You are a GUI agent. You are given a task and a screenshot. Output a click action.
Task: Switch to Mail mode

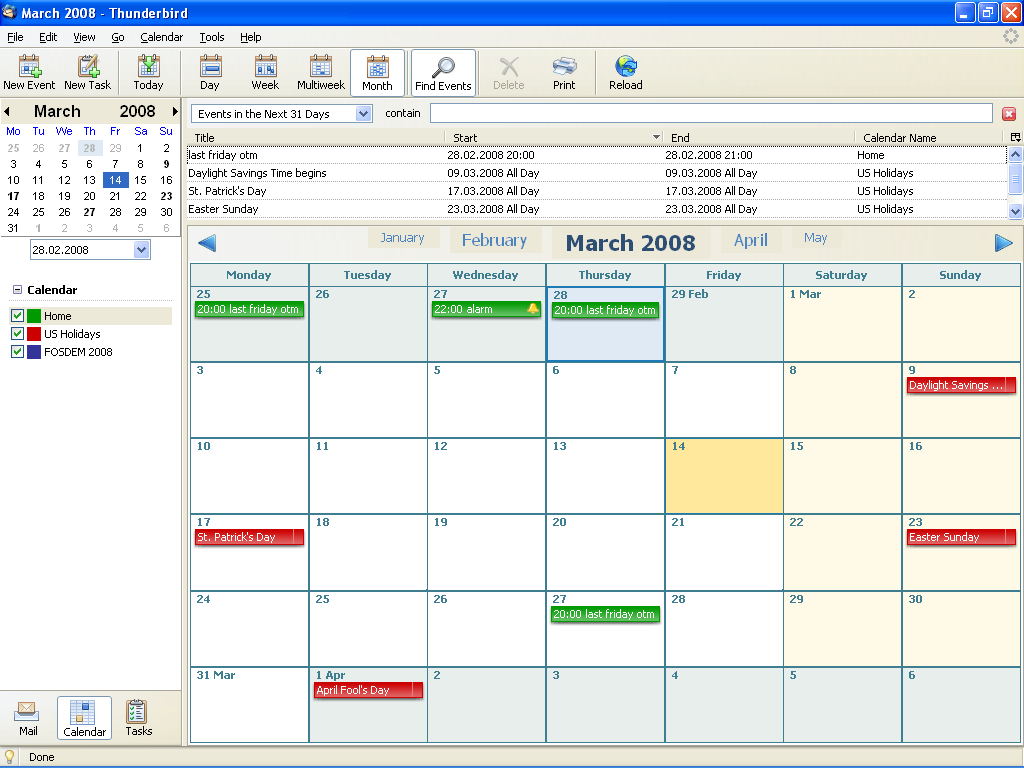point(27,718)
